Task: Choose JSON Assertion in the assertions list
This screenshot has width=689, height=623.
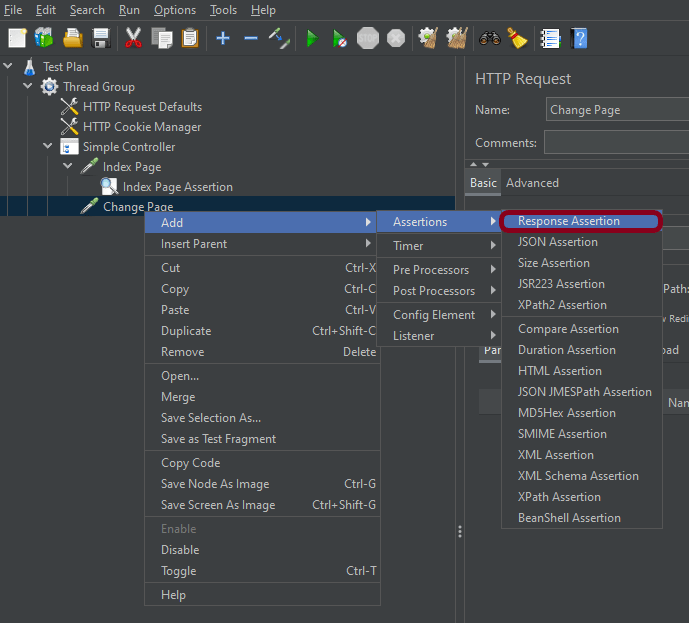Action: tap(557, 242)
